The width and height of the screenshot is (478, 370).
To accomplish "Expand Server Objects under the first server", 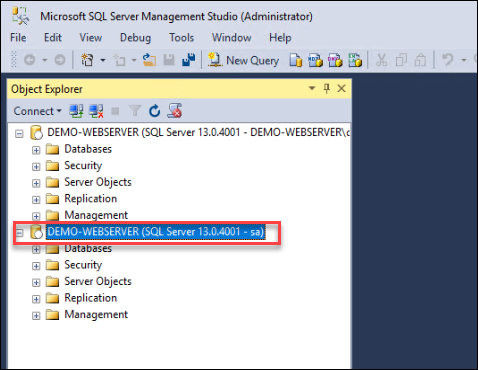I will click(x=36, y=183).
